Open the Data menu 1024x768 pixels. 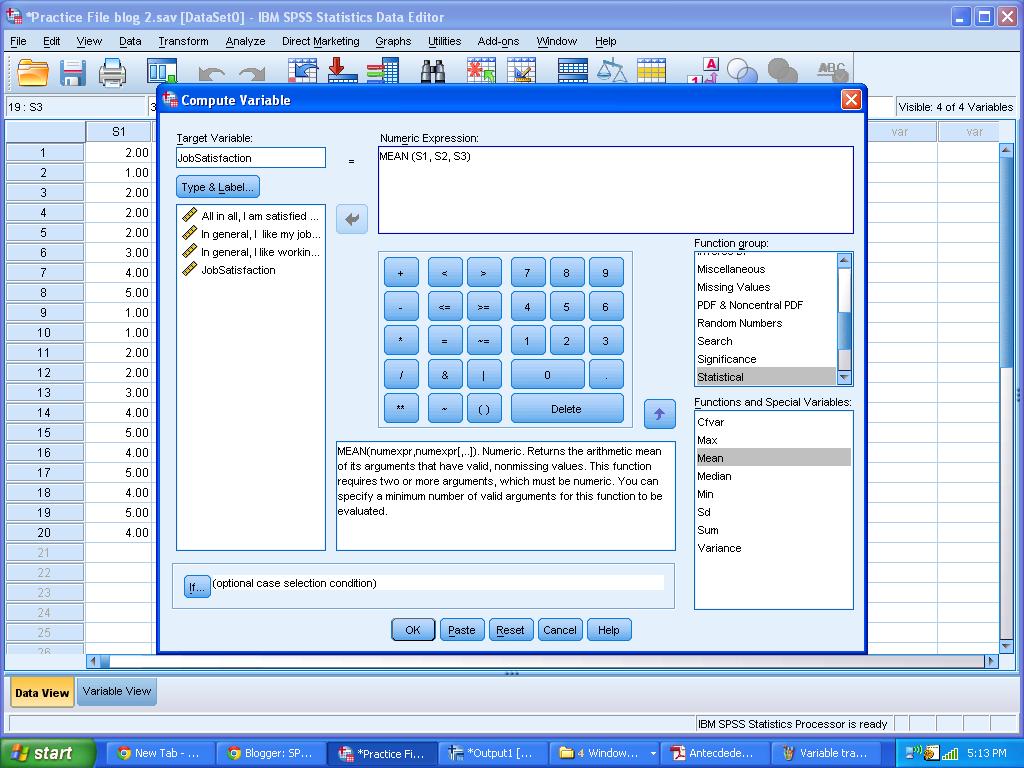pyautogui.click(x=130, y=41)
